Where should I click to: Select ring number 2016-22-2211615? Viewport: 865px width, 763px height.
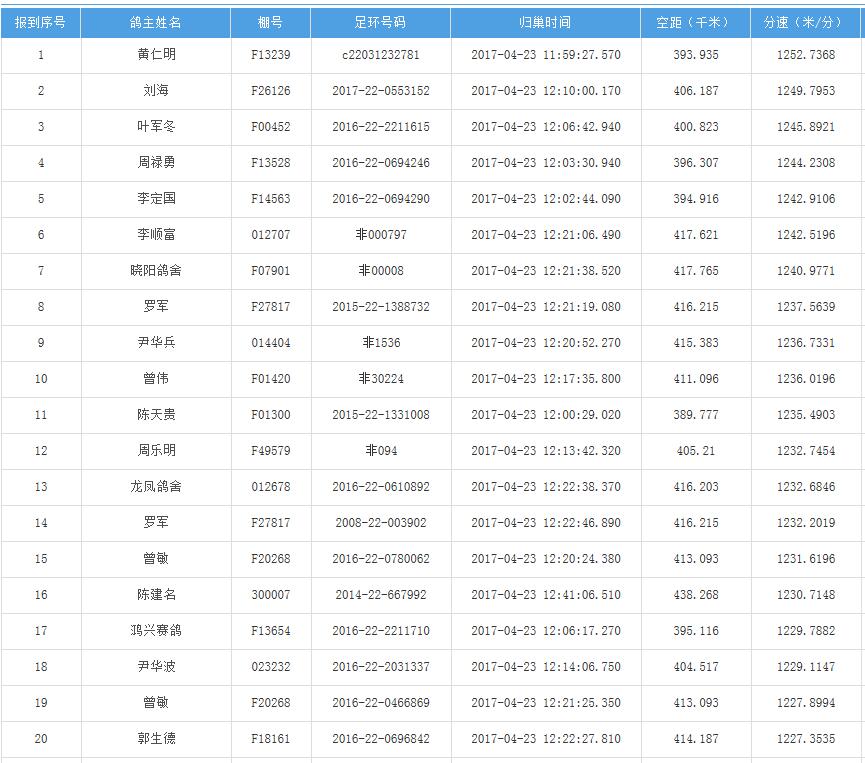pyautogui.click(x=380, y=127)
